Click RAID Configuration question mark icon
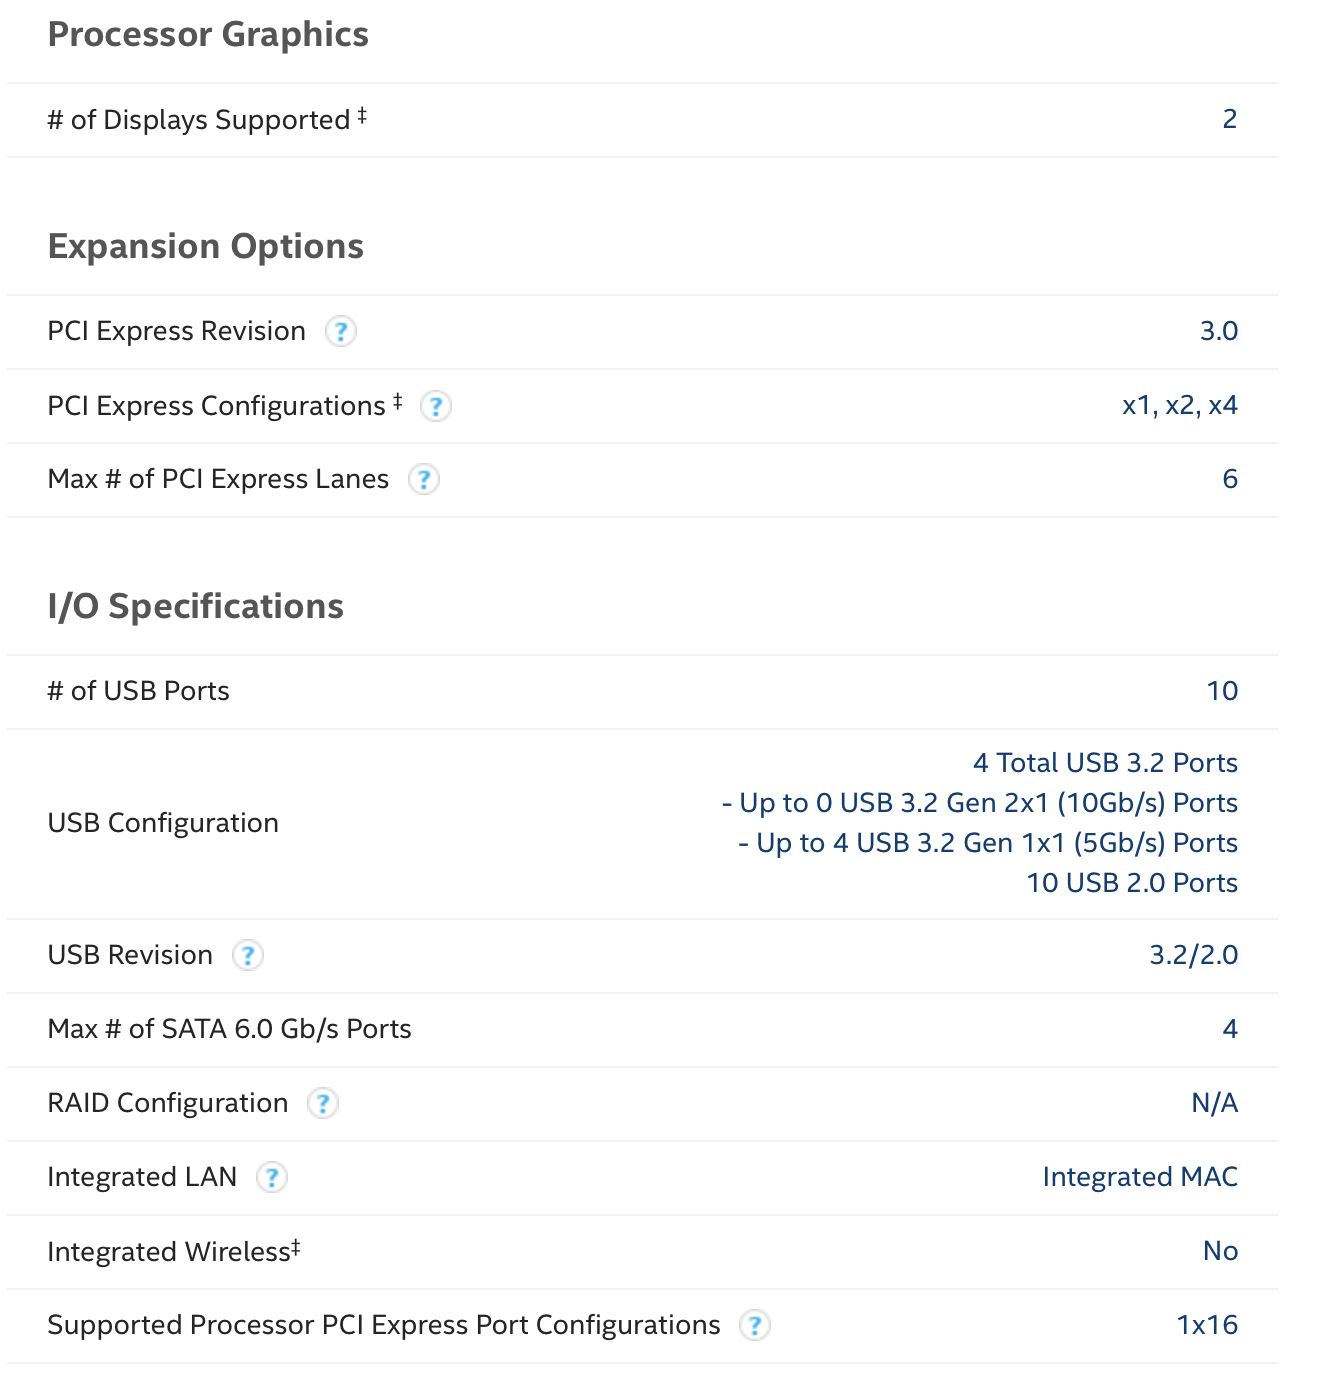Image resolution: width=1317 pixels, height=1377 pixels. tap(322, 1103)
